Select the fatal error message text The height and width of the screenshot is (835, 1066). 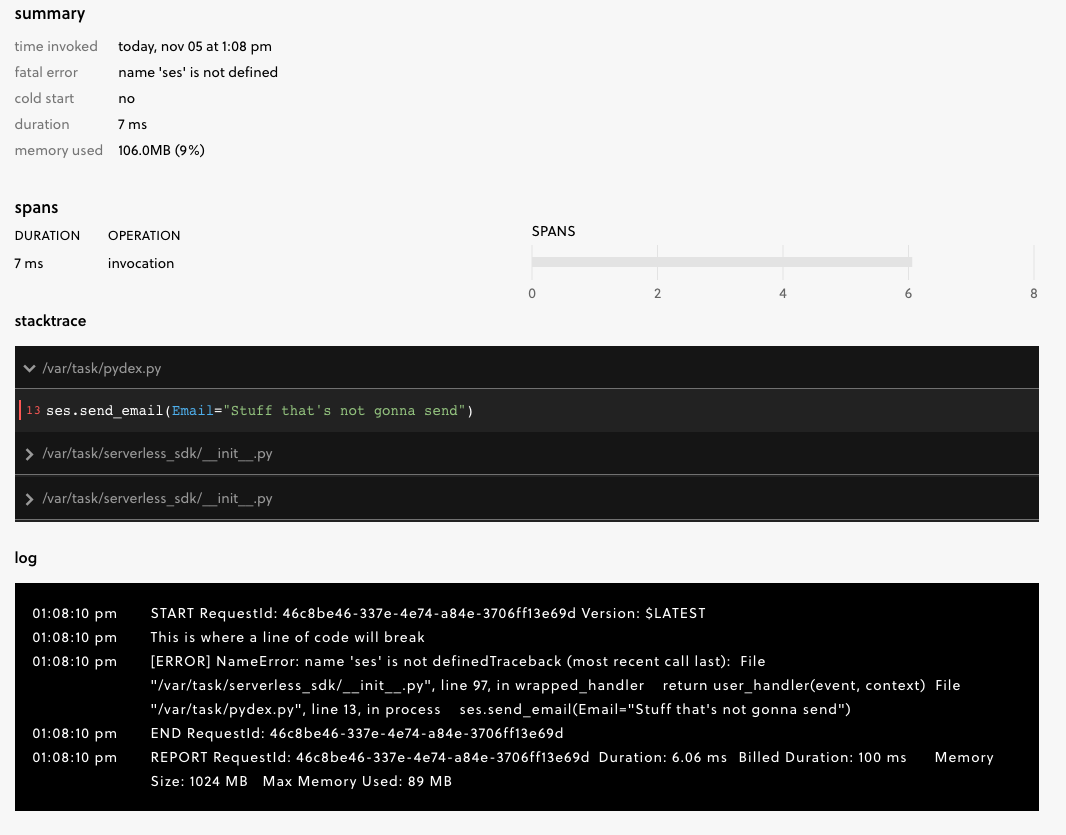pos(198,72)
